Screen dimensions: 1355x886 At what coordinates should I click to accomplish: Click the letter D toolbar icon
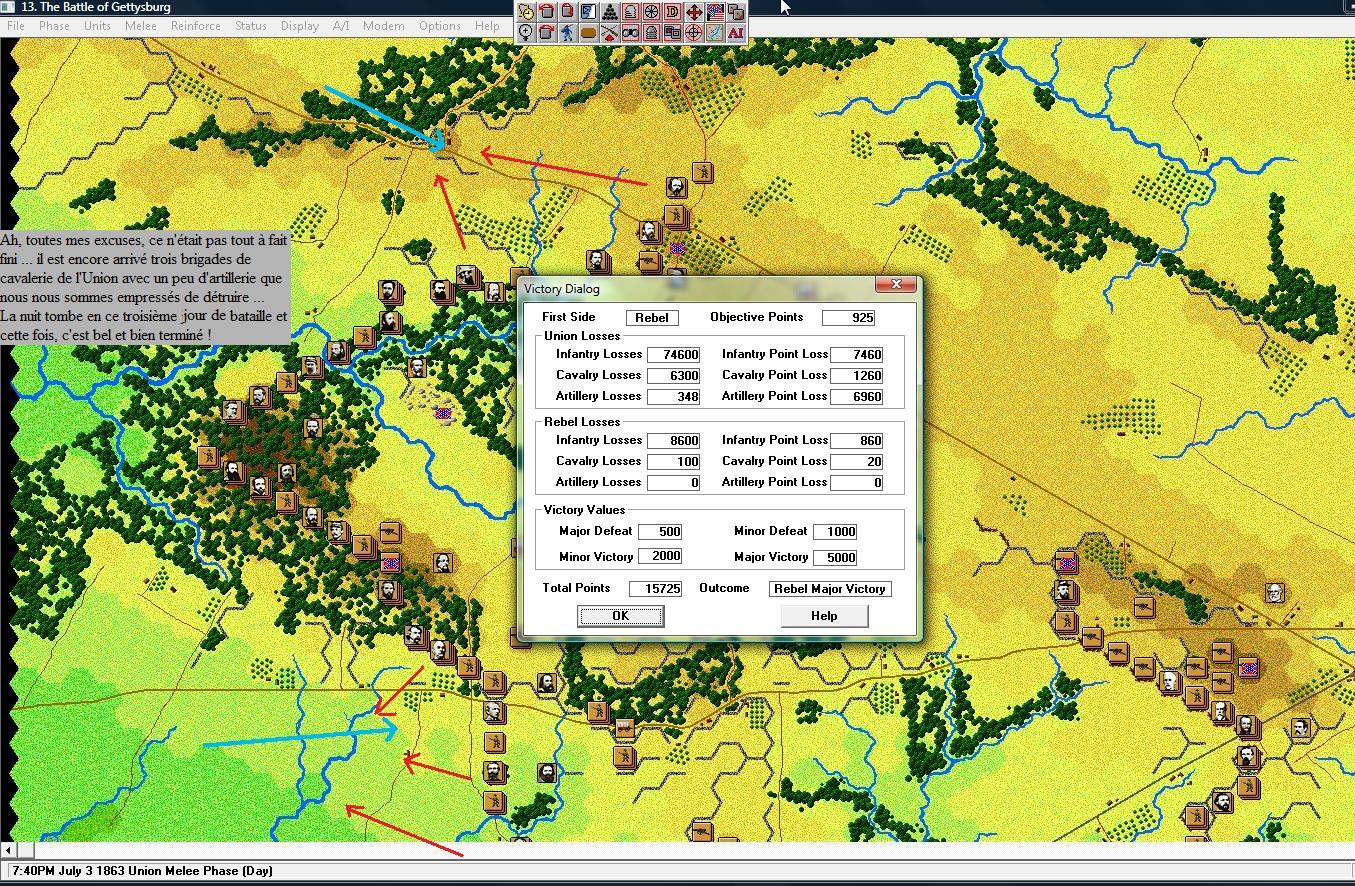[672, 12]
